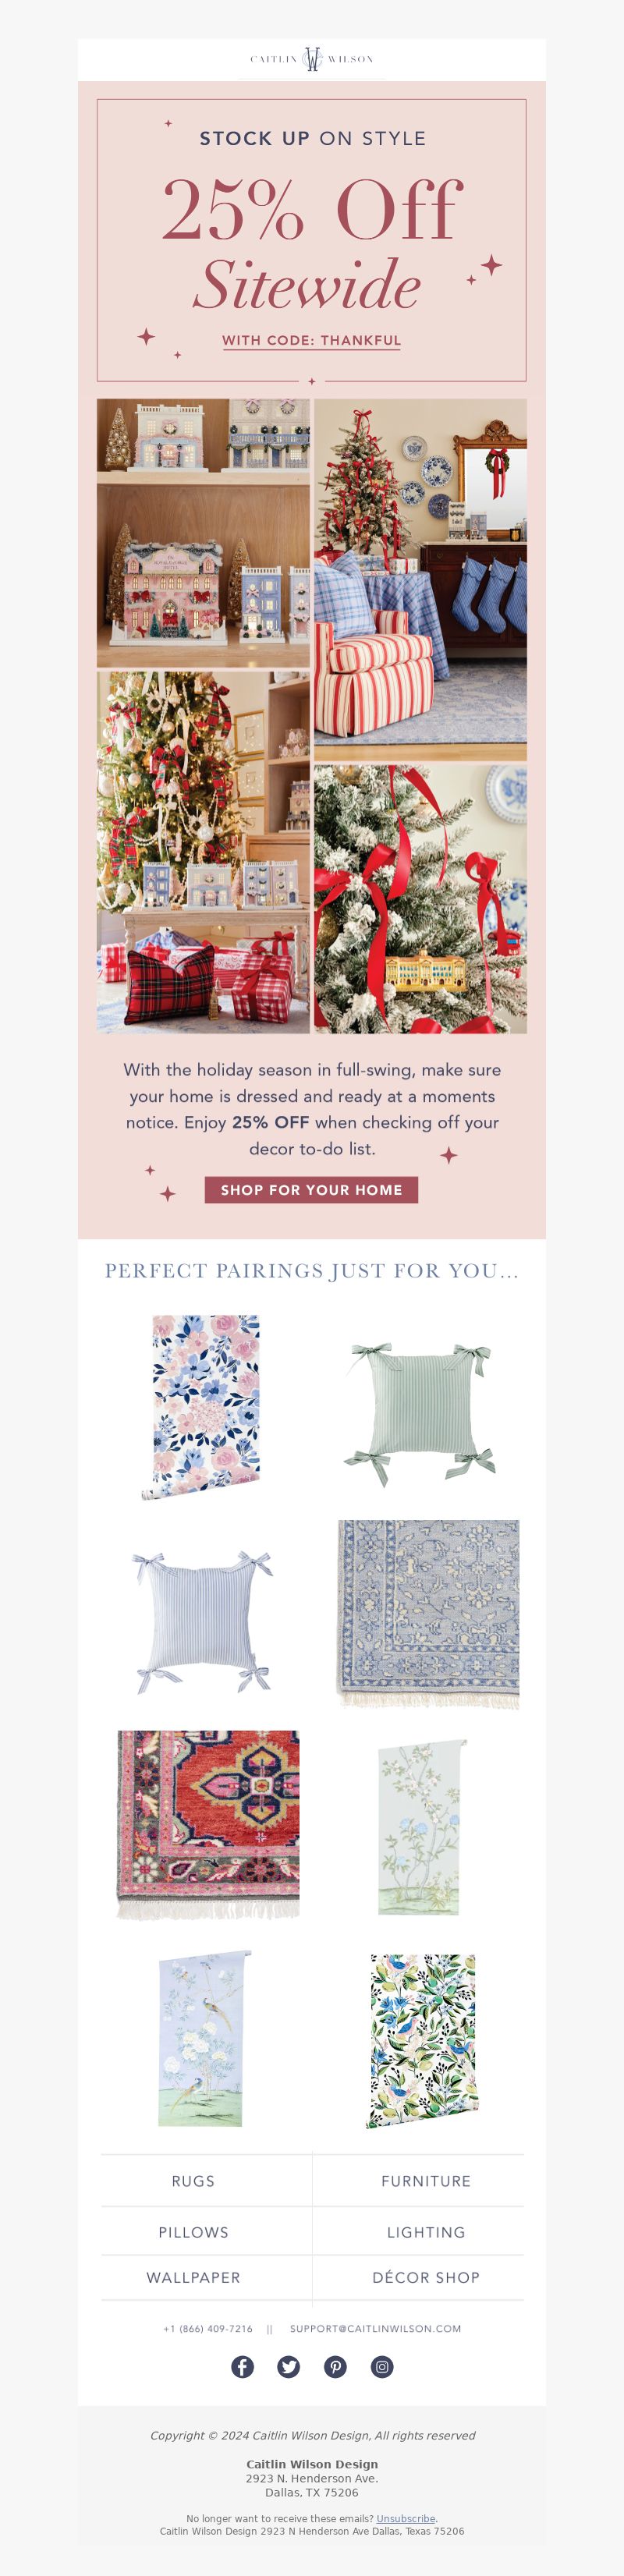Image resolution: width=624 pixels, height=2576 pixels.
Task: Click the customer service phone number
Action: coord(208,2328)
